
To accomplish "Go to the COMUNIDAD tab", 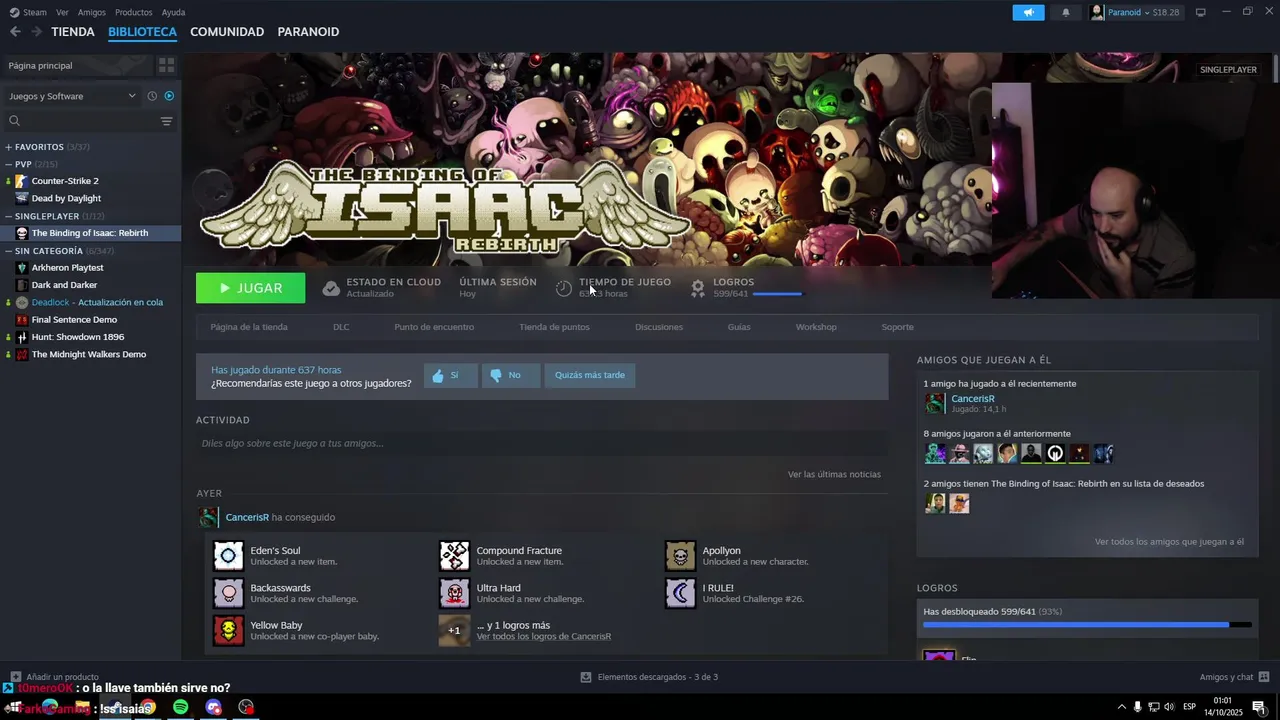I will pyautogui.click(x=227, y=32).
